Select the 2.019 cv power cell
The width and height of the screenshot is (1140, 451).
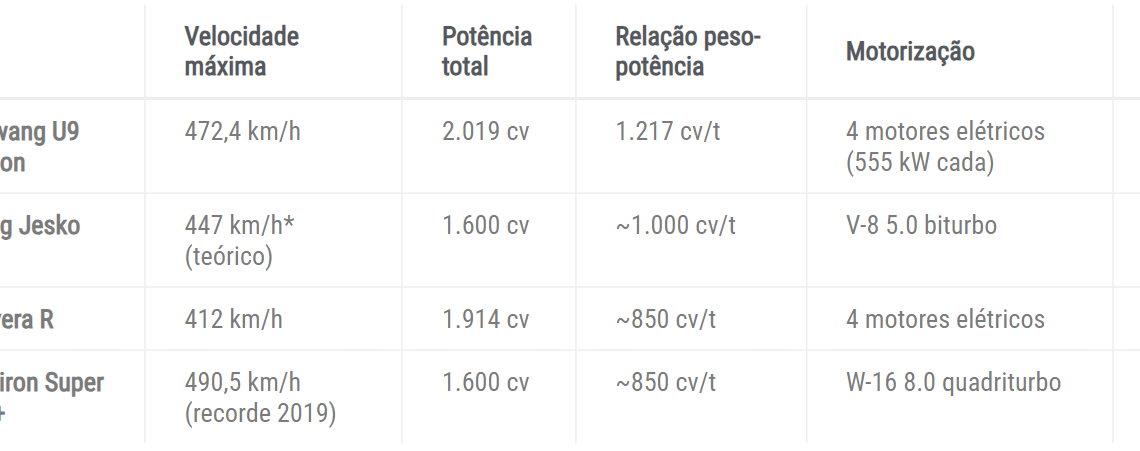(x=486, y=131)
